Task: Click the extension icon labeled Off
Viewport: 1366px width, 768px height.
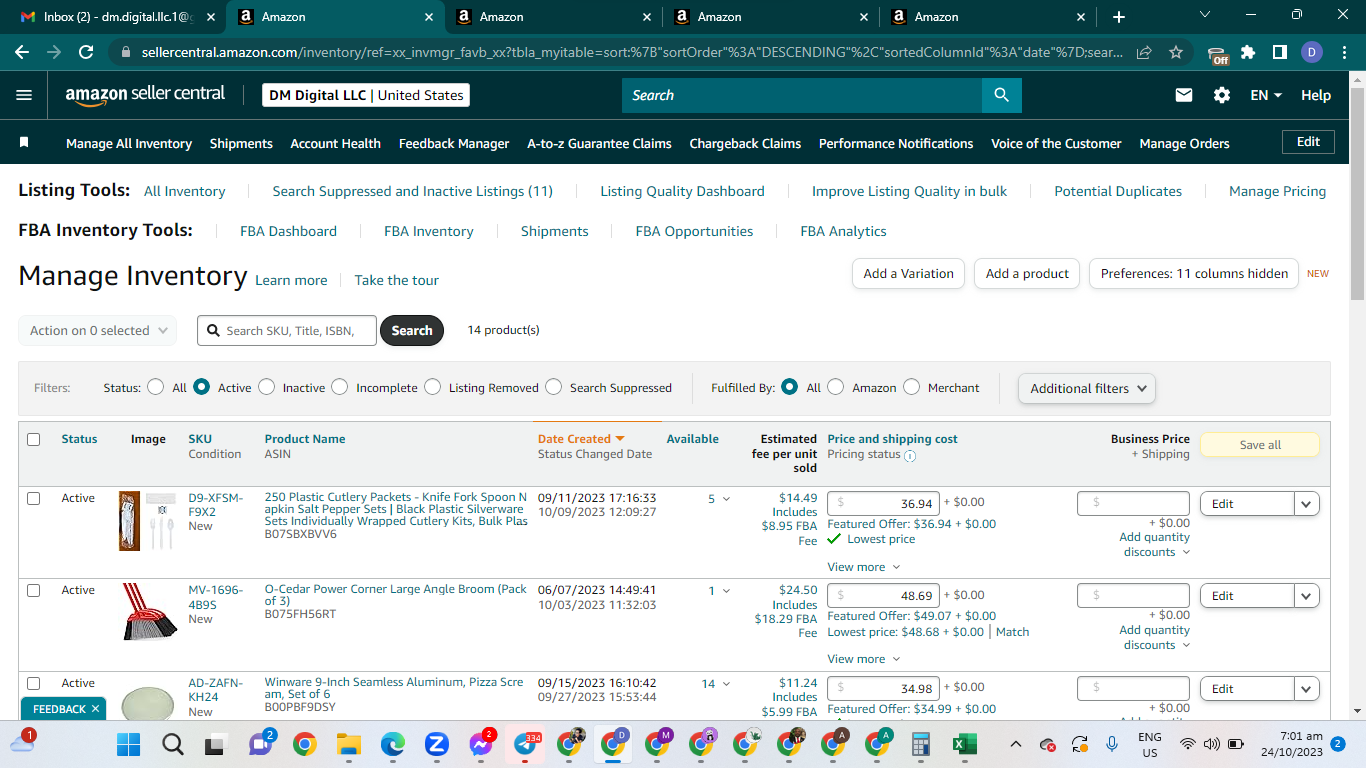Action: (1217, 54)
